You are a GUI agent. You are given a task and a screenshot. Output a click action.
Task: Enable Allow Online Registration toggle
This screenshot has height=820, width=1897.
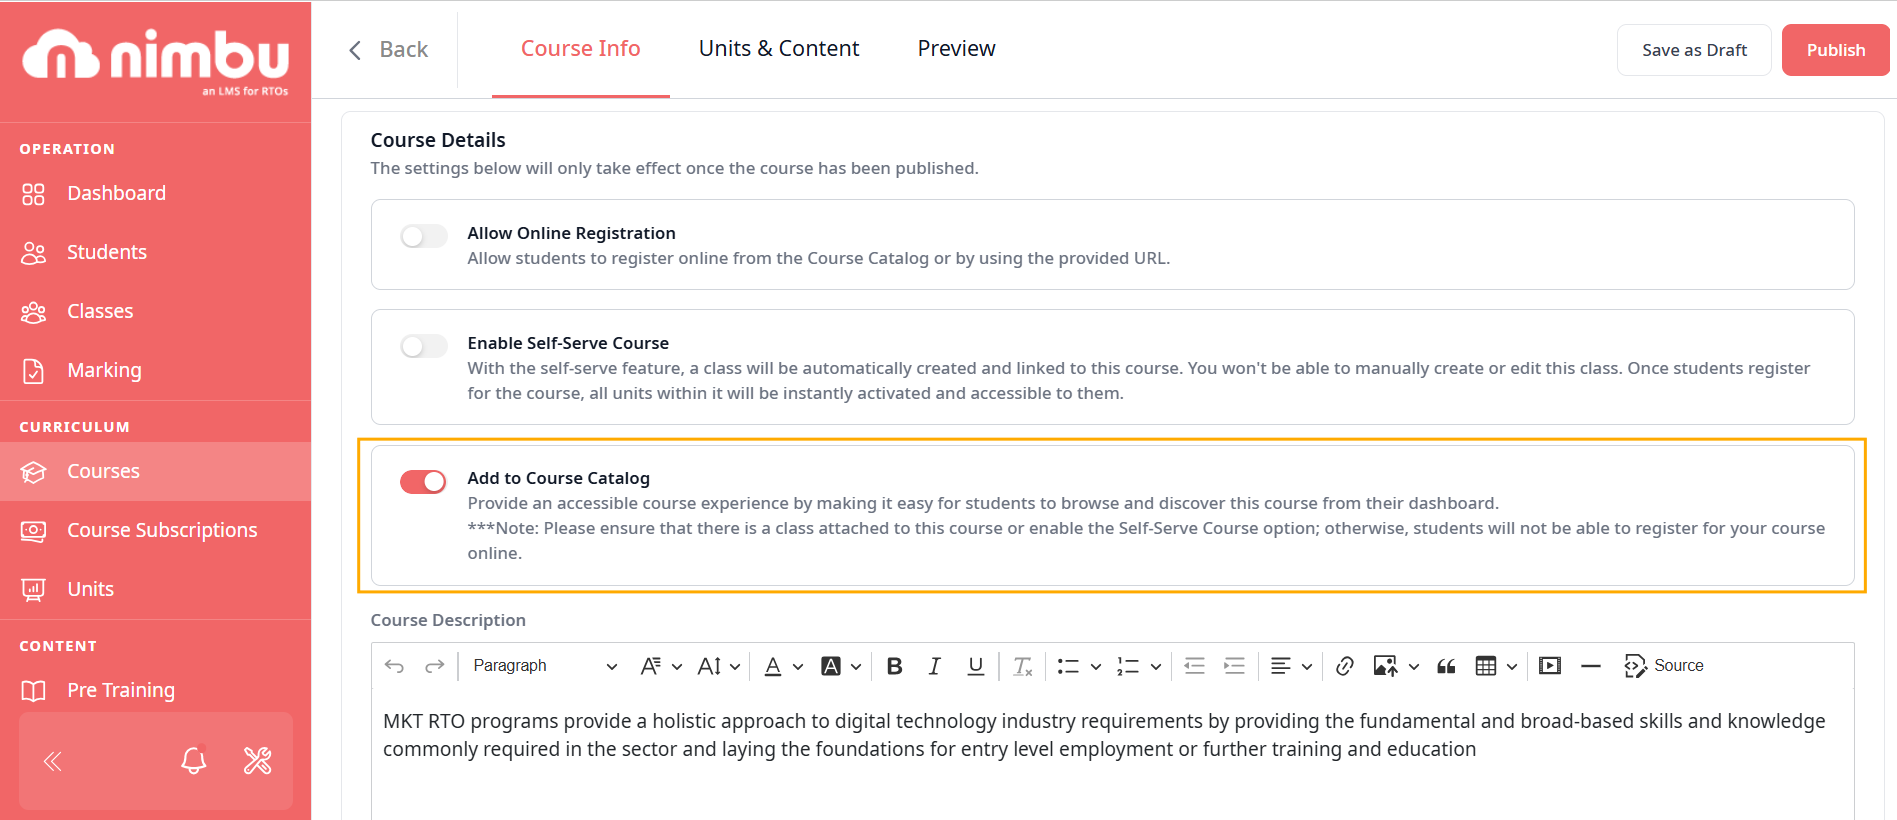[x=423, y=236]
